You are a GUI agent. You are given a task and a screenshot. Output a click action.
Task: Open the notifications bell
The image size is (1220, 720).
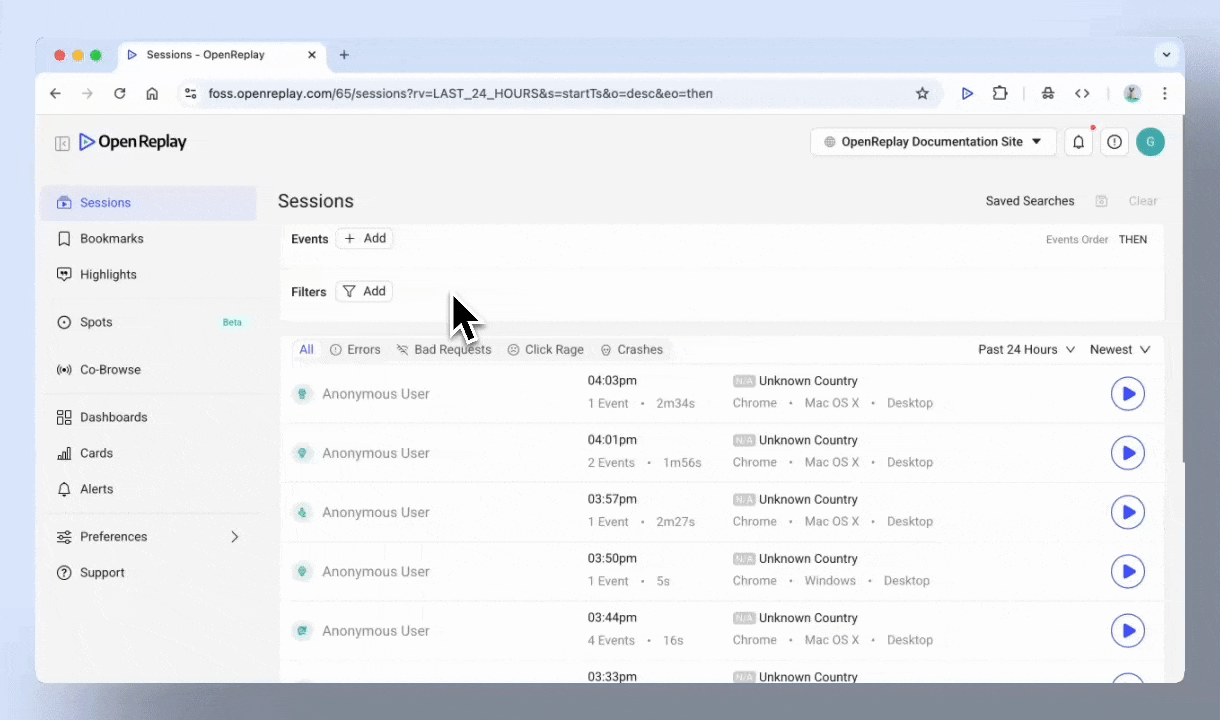click(x=1078, y=142)
